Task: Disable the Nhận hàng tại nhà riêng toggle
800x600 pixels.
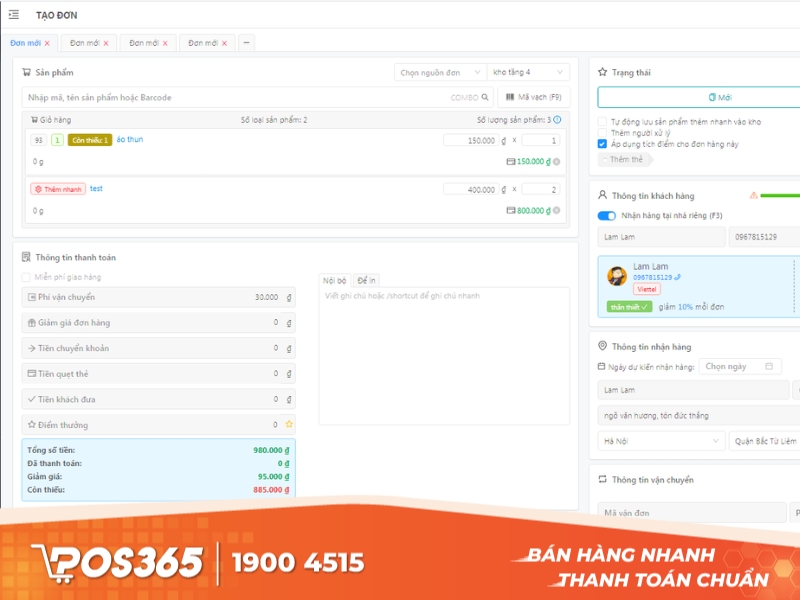Action: click(x=608, y=213)
